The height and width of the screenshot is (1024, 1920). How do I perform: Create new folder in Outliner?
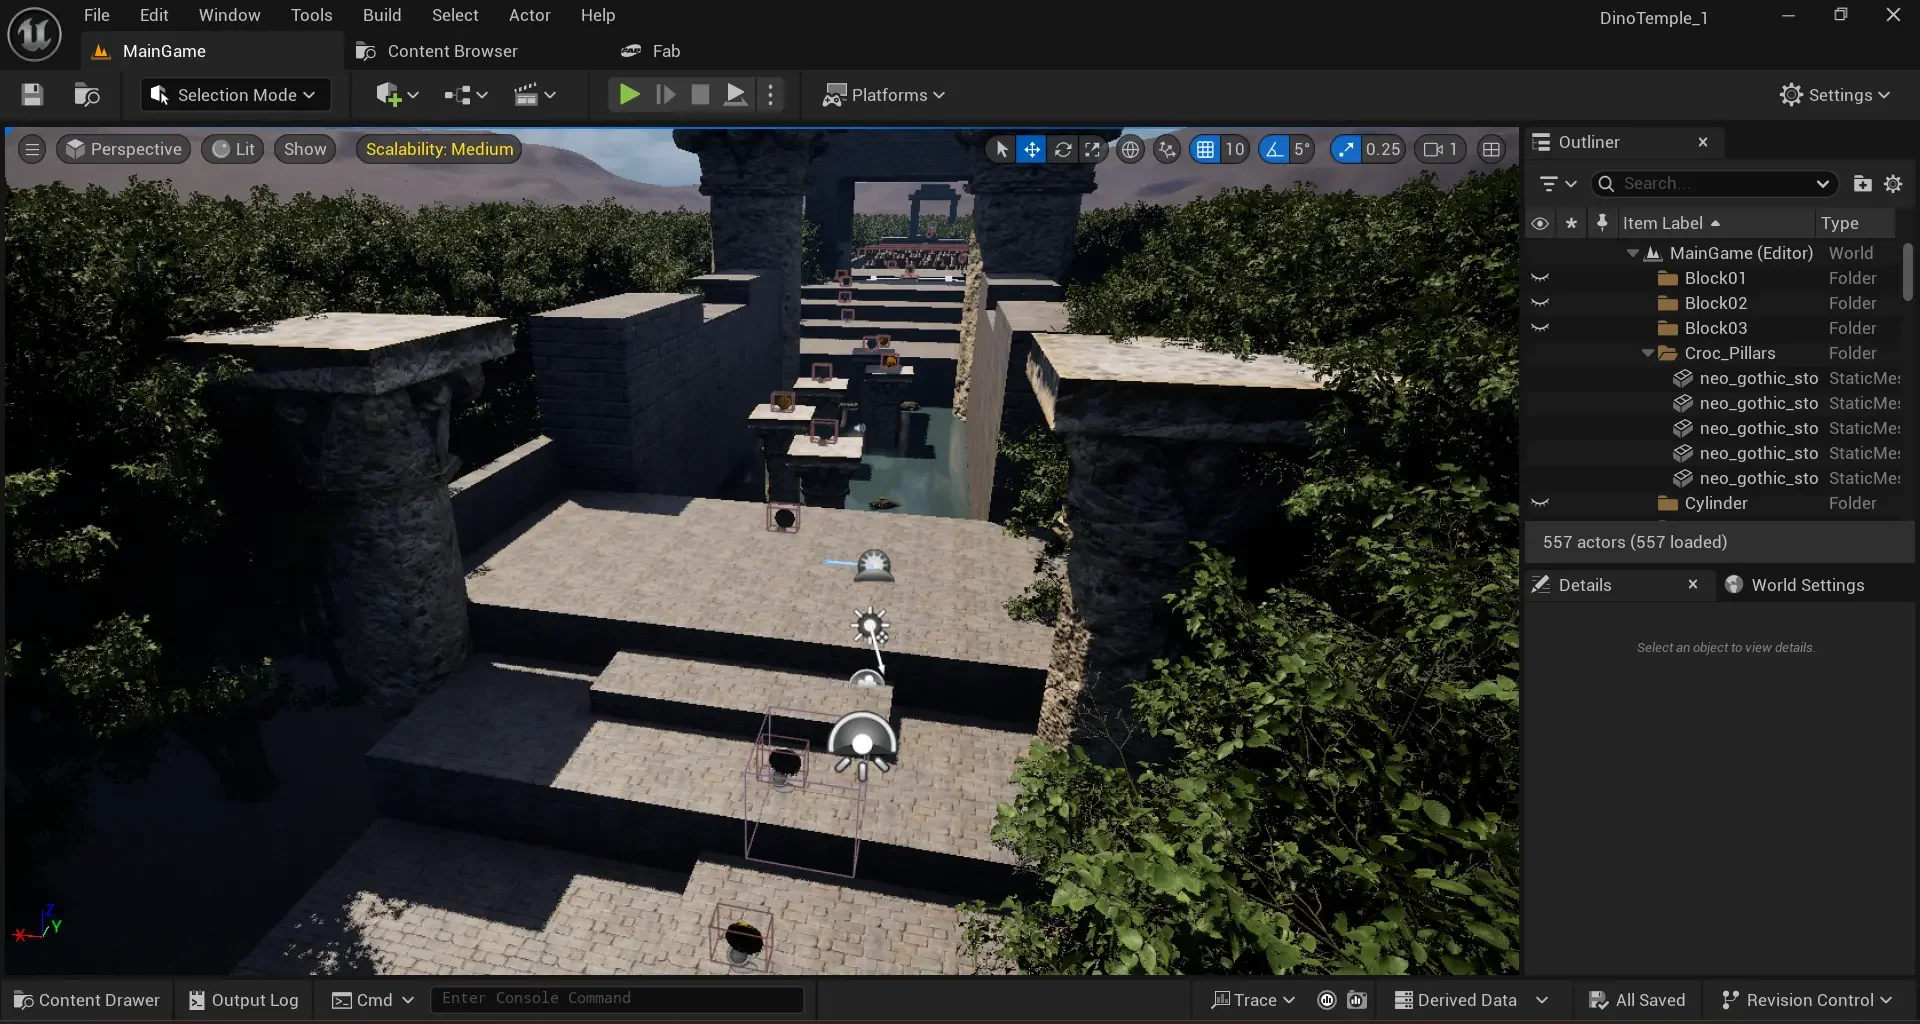1862,184
